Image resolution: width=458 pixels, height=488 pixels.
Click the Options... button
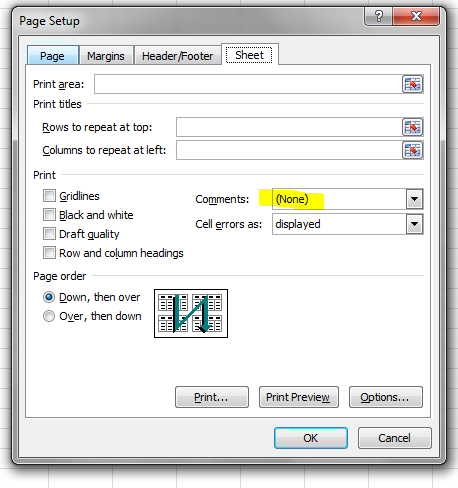pyautogui.click(x=386, y=397)
